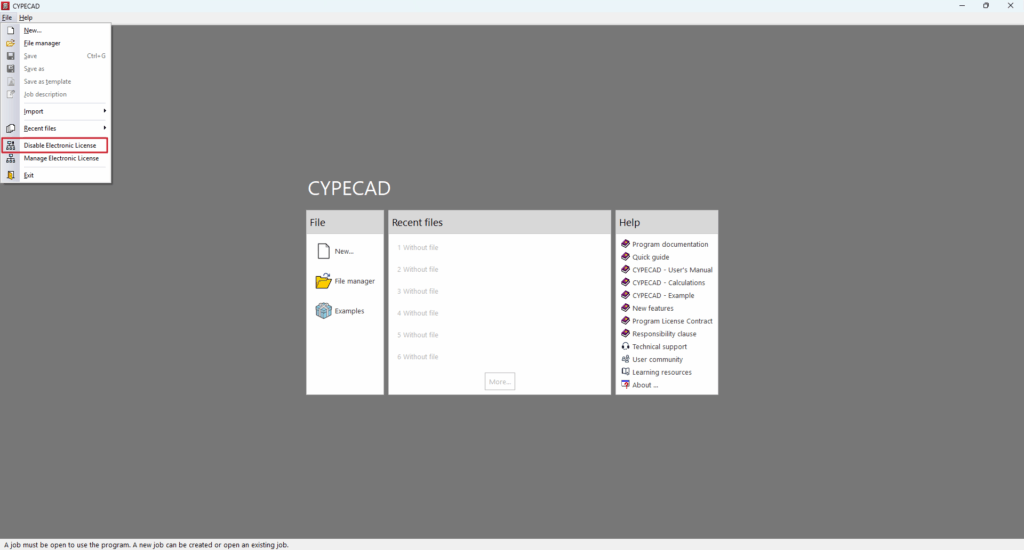Open the New features link
The width and height of the screenshot is (1024, 550).
[x=653, y=308]
